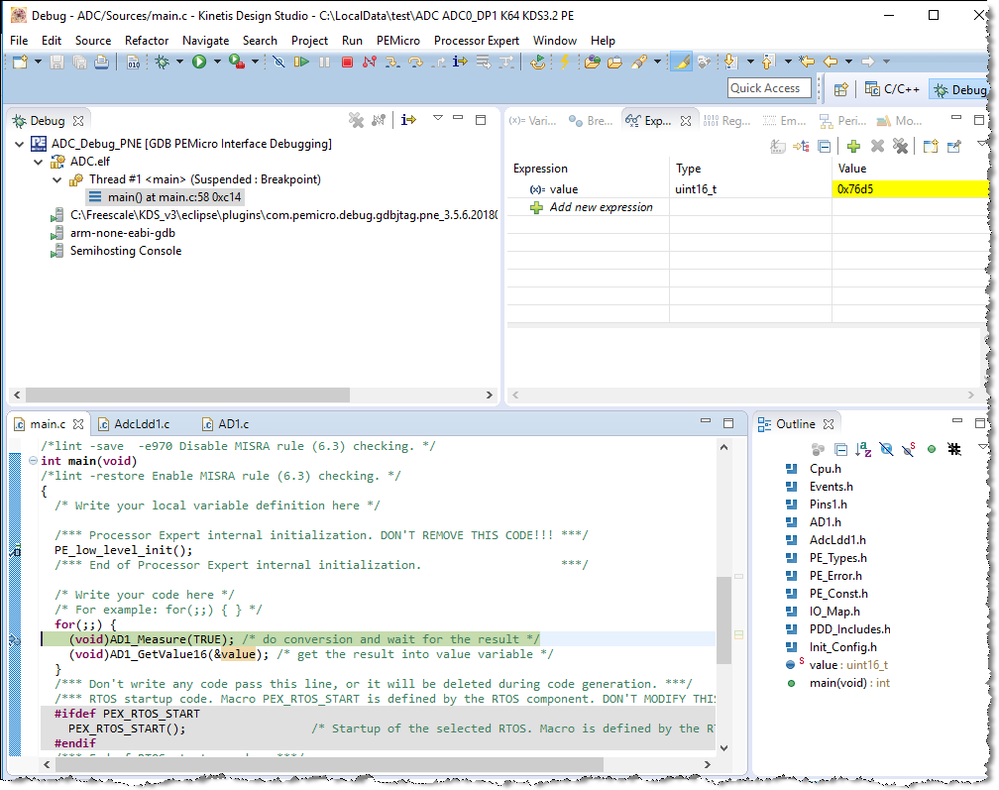Open the Debug view menu triangle

point(438,118)
